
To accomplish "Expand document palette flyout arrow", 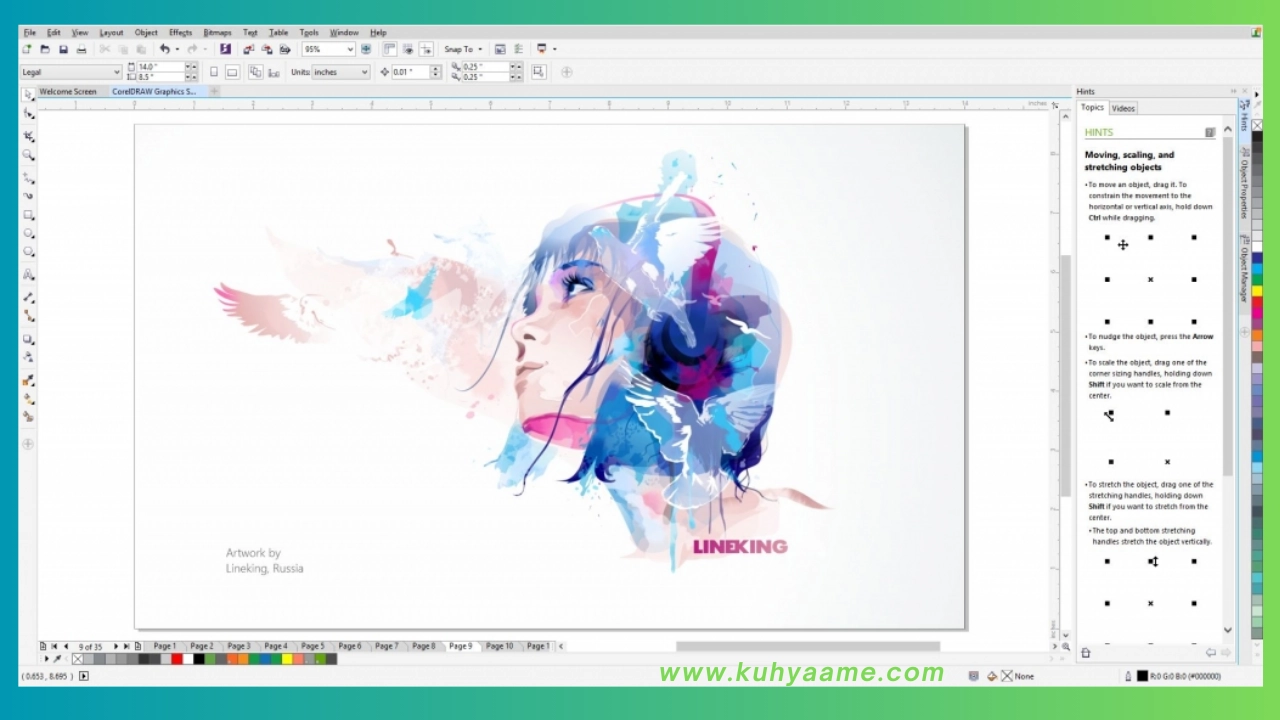I will (x=46, y=659).
